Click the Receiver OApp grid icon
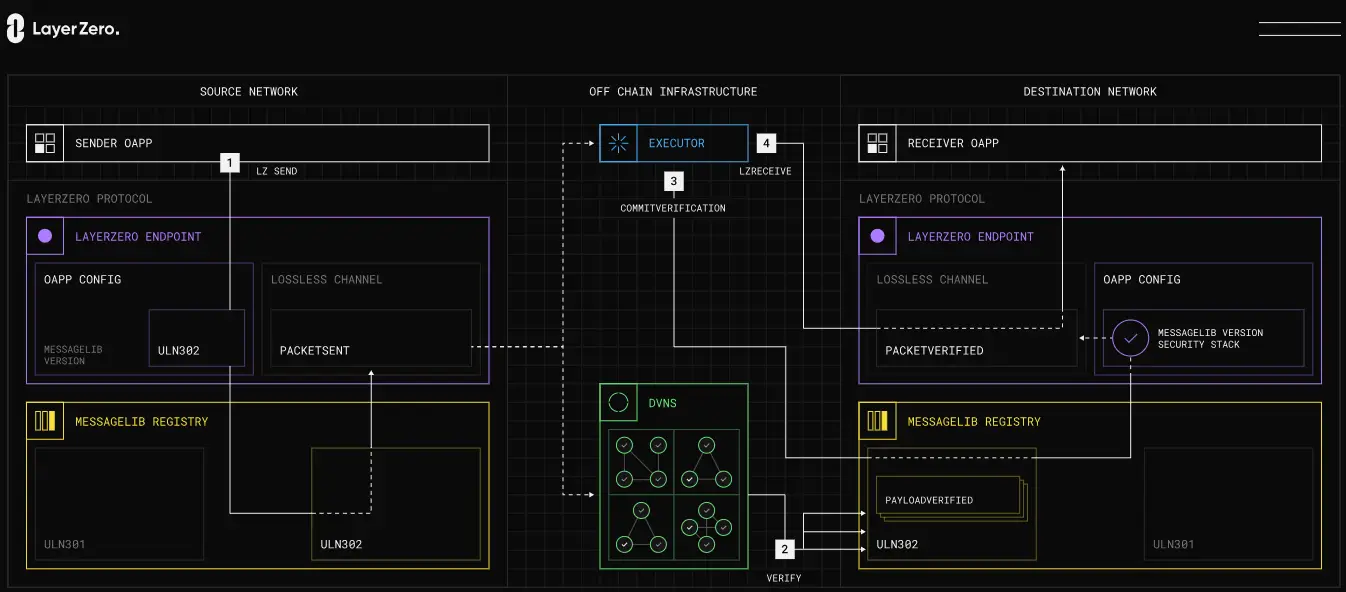Viewport: 1346px width, 592px height. click(877, 143)
